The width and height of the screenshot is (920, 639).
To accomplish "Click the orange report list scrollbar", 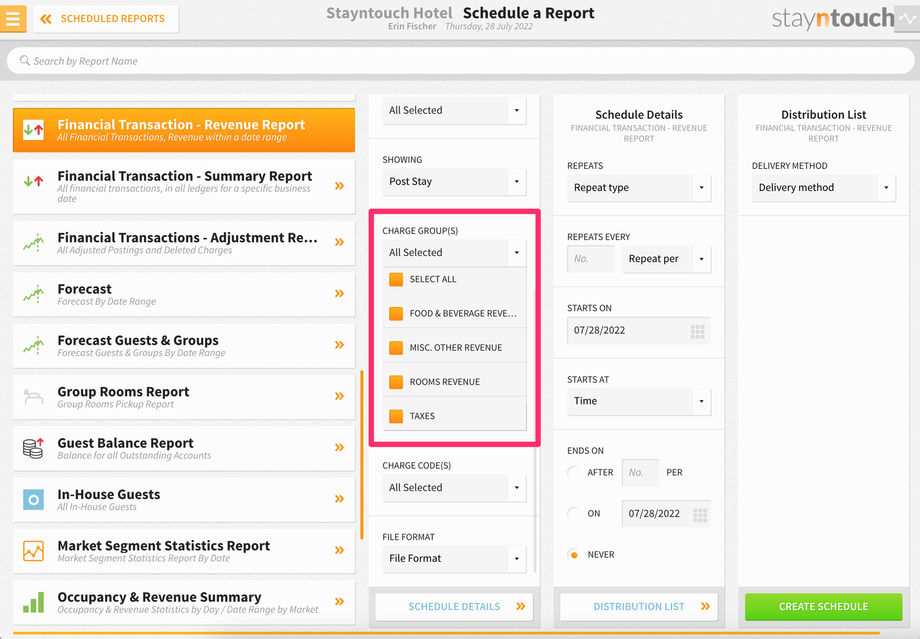I will click(362, 455).
